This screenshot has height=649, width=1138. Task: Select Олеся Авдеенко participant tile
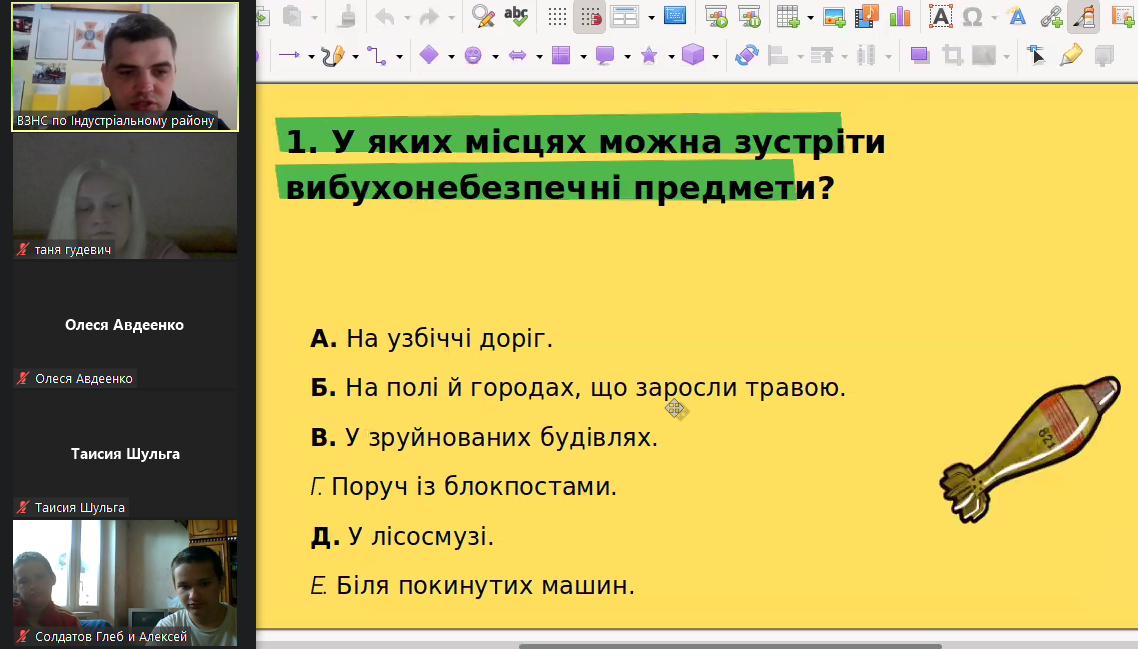tap(125, 325)
